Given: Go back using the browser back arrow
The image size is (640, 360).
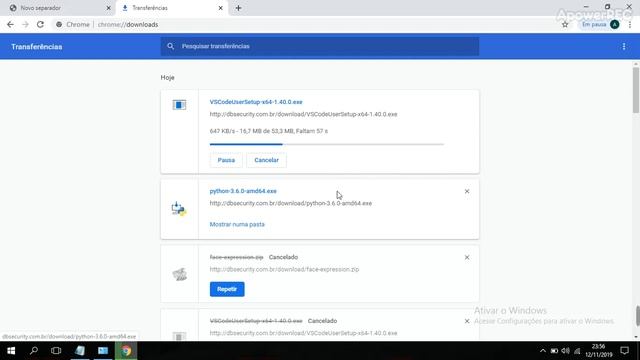Looking at the screenshot, I should (10, 24).
